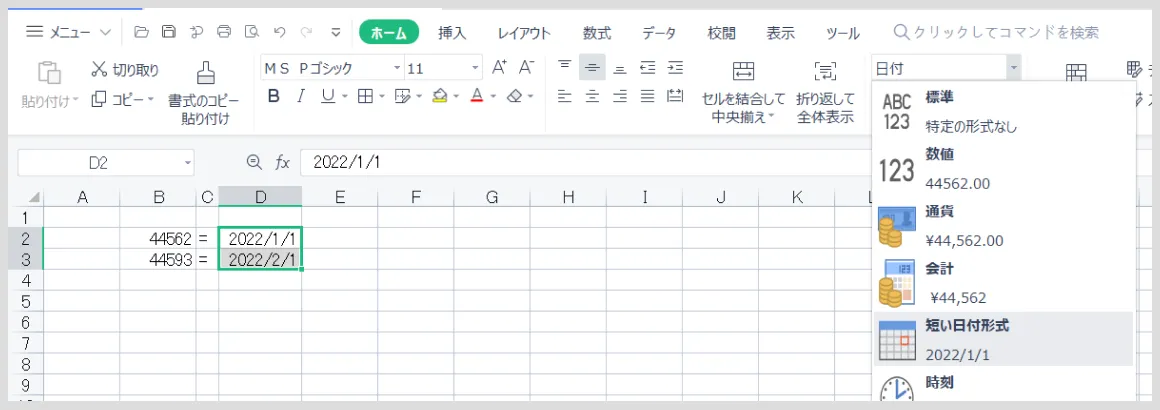Switch to the レイアウト tab
The image size is (1160, 410).
click(525, 33)
